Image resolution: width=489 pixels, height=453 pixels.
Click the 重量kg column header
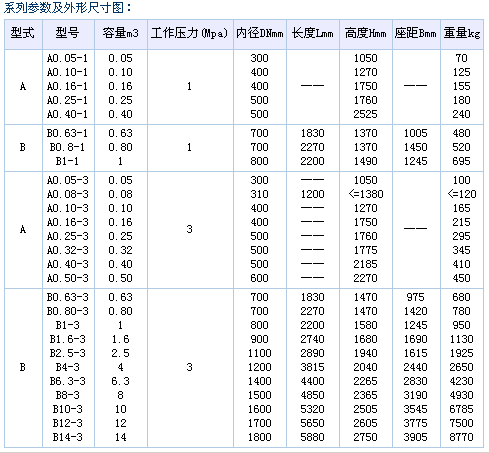coord(462,34)
